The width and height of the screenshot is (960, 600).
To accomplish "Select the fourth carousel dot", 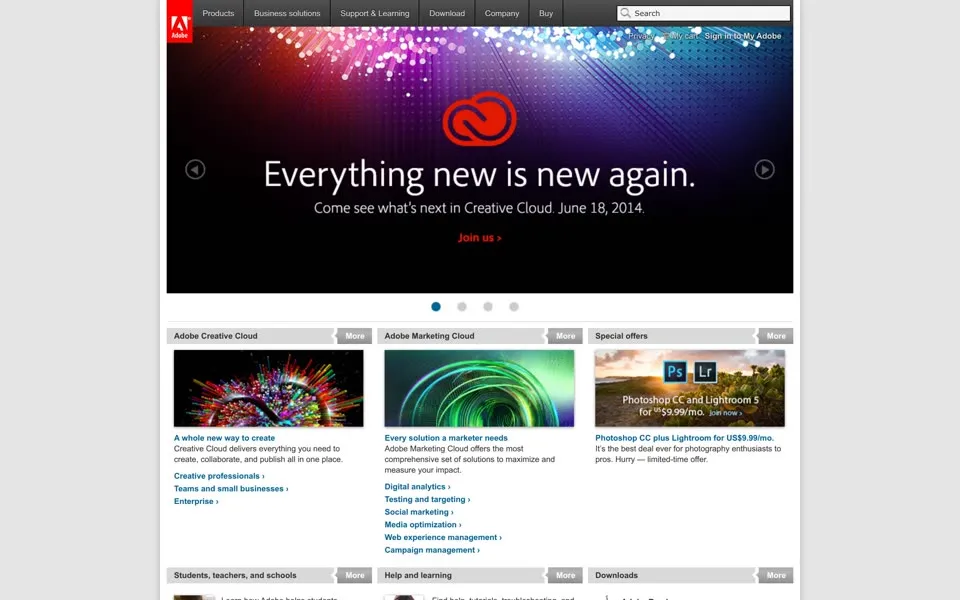I will point(514,307).
